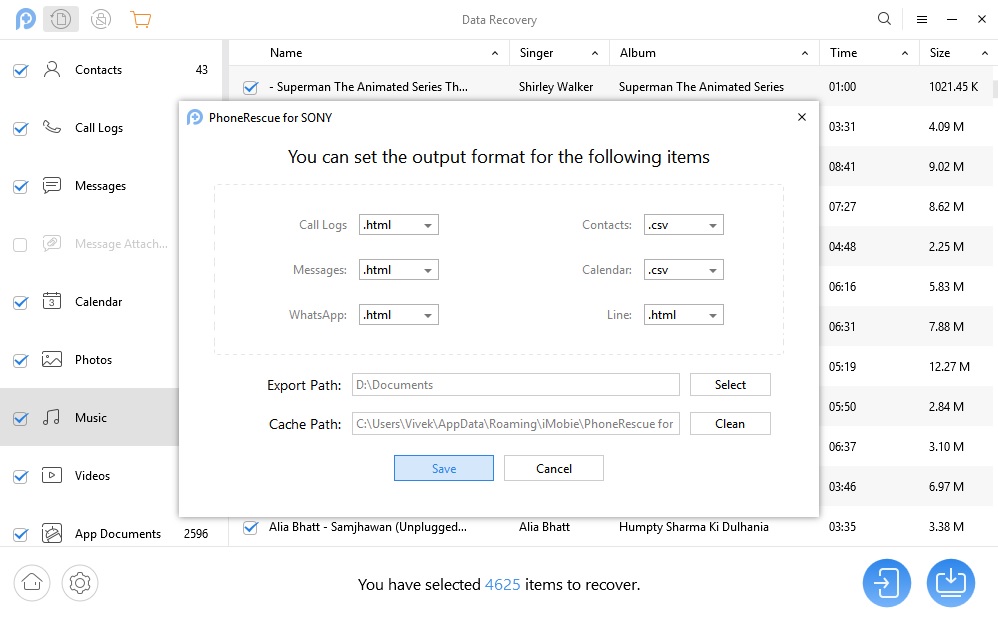This screenshot has height=618, width=998.
Task: Toggle the Call Logs checkbox
Action: 20,129
